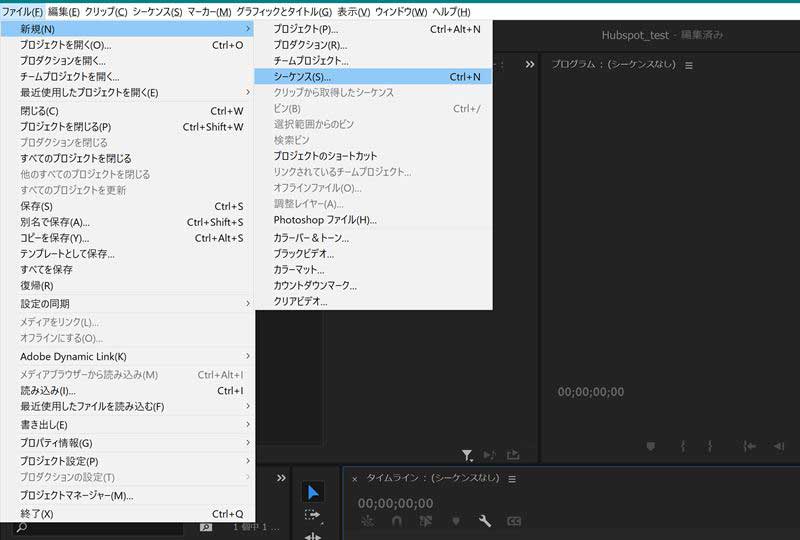
Task: Open the グラフィックとタイトル(G) menu
Action: pyautogui.click(x=284, y=11)
